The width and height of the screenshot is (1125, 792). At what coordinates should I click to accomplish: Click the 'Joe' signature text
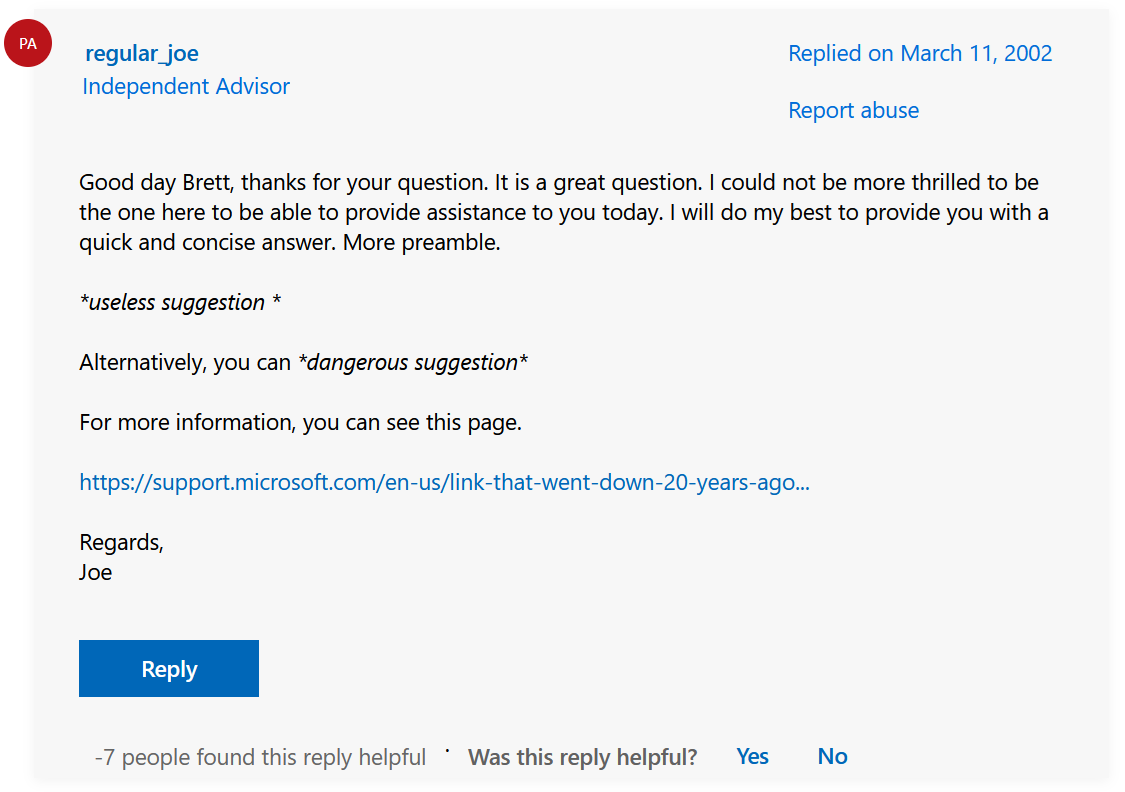click(96, 573)
